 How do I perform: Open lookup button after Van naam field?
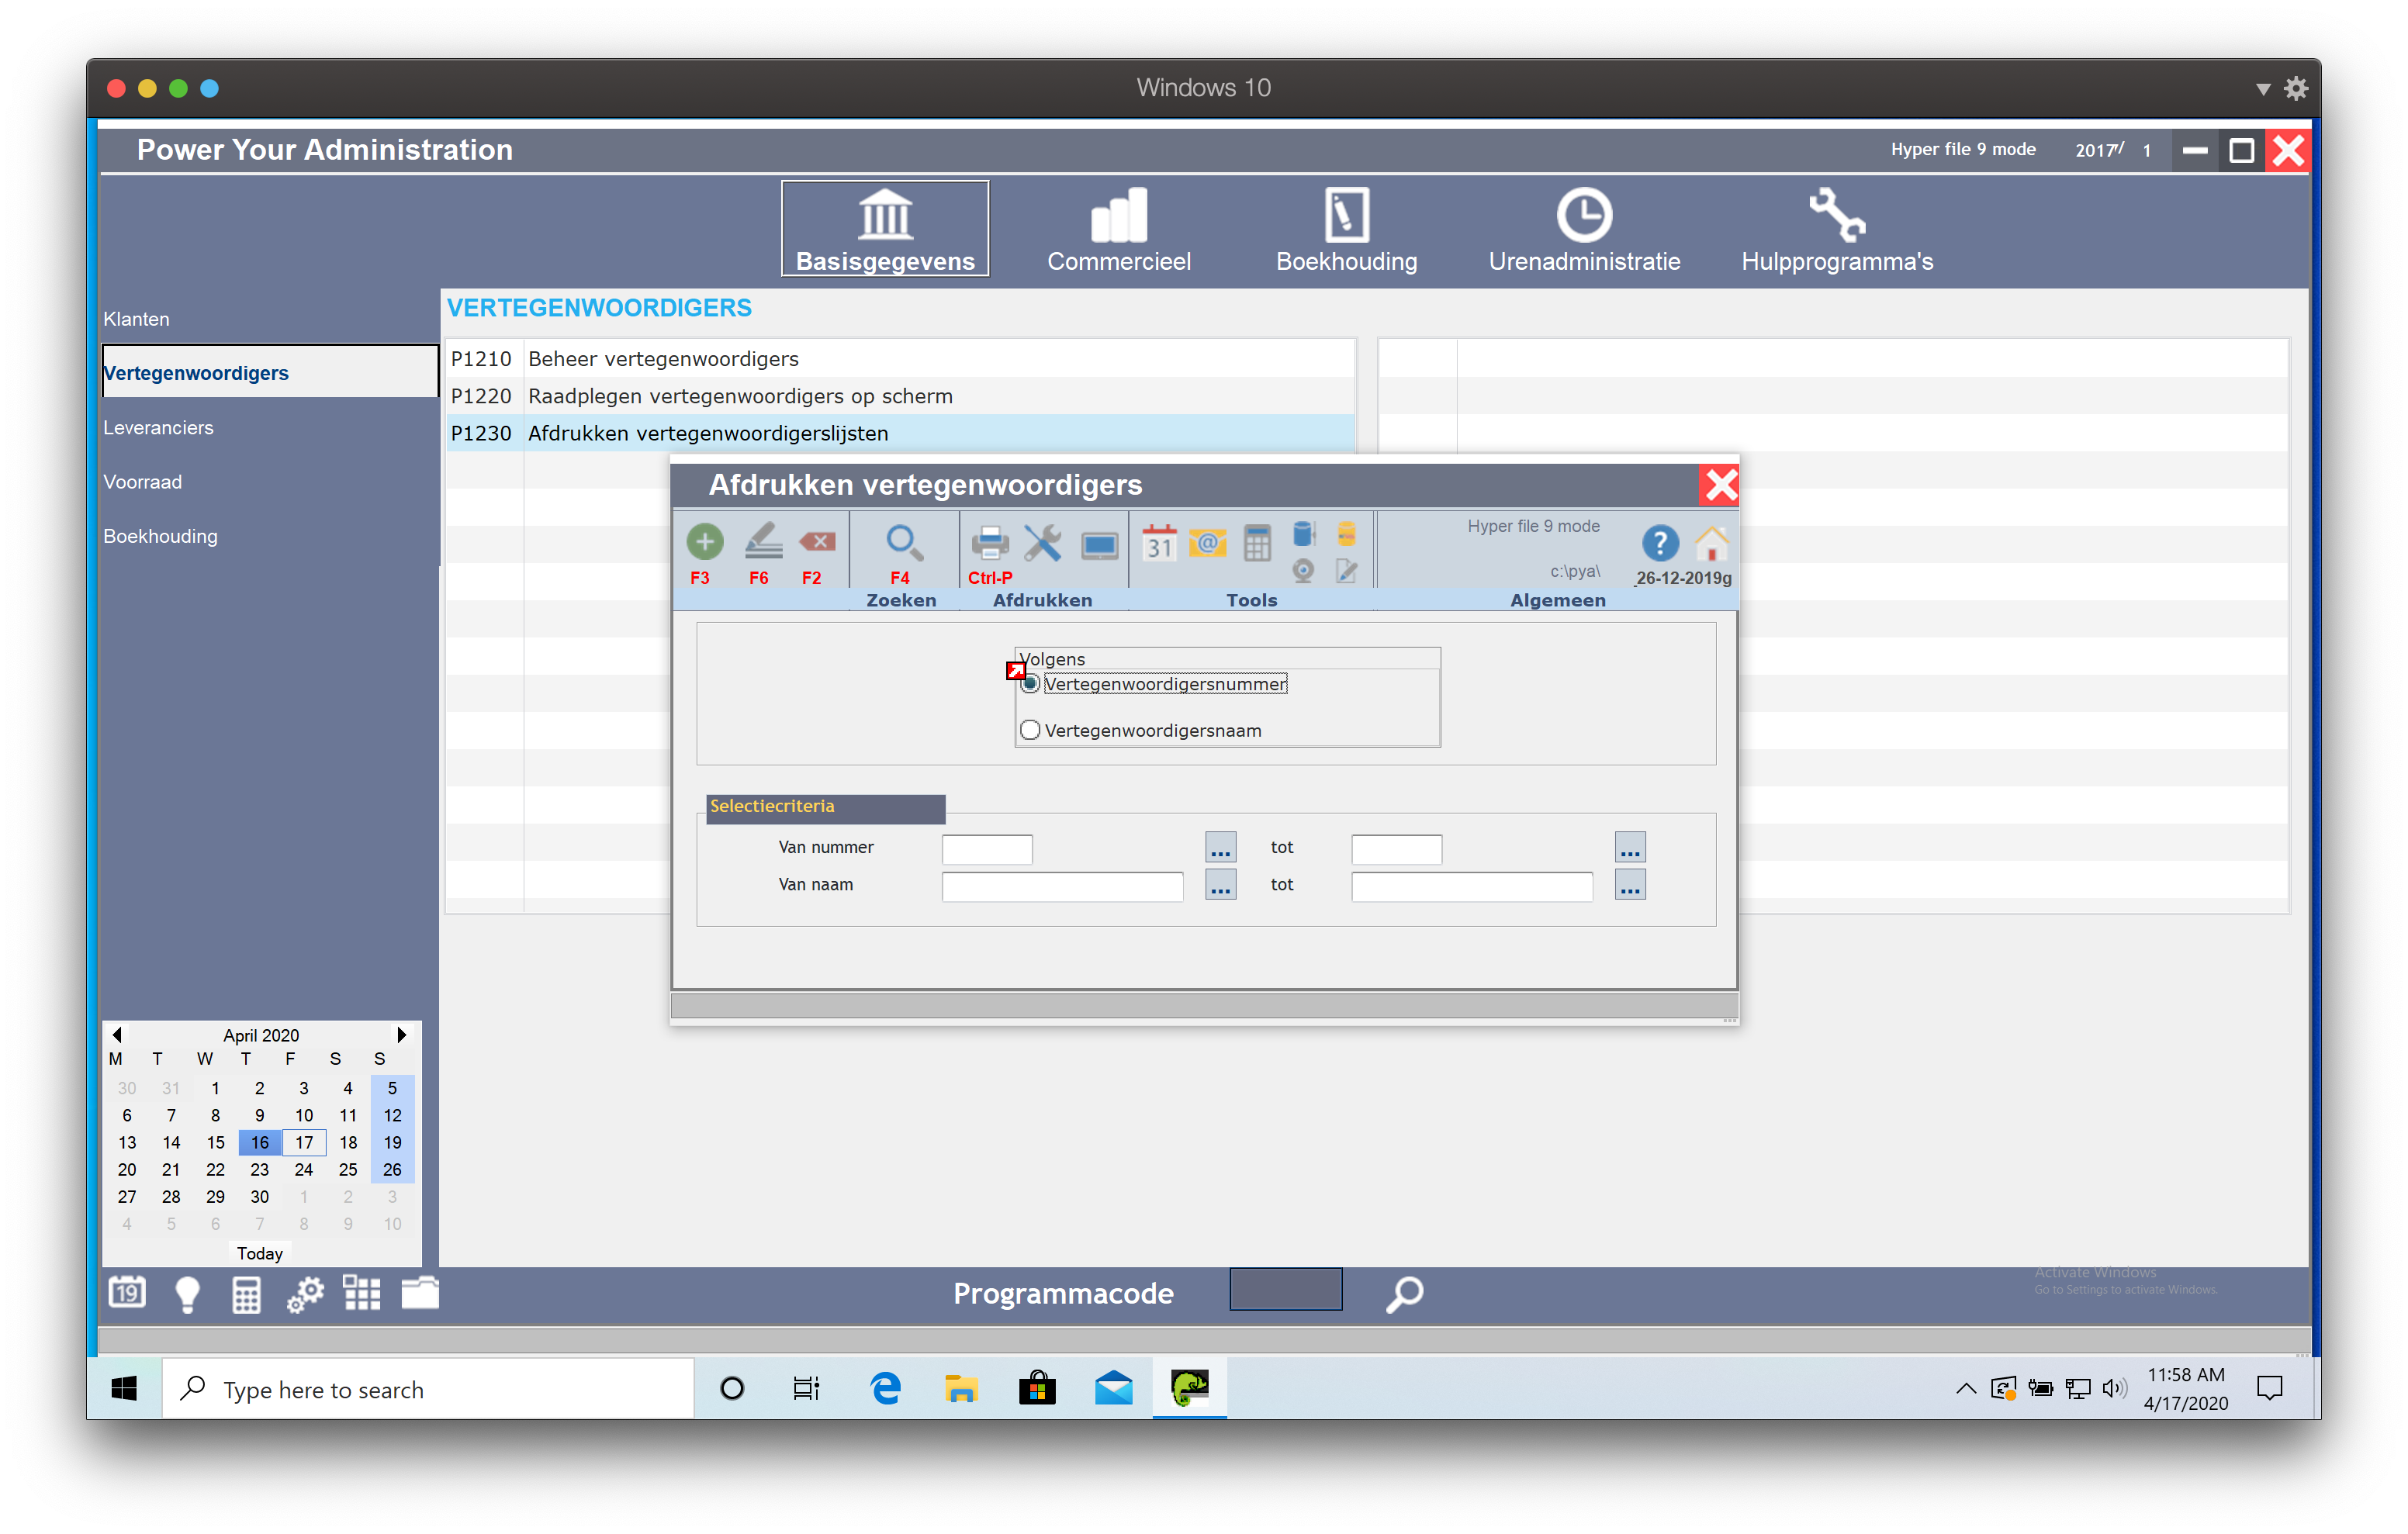point(1220,886)
